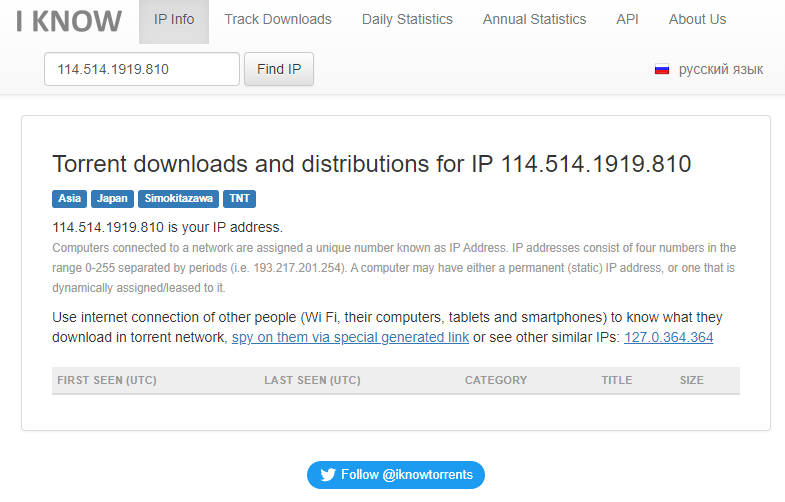
Task: Select the Asia tag badge
Action: coord(70,199)
